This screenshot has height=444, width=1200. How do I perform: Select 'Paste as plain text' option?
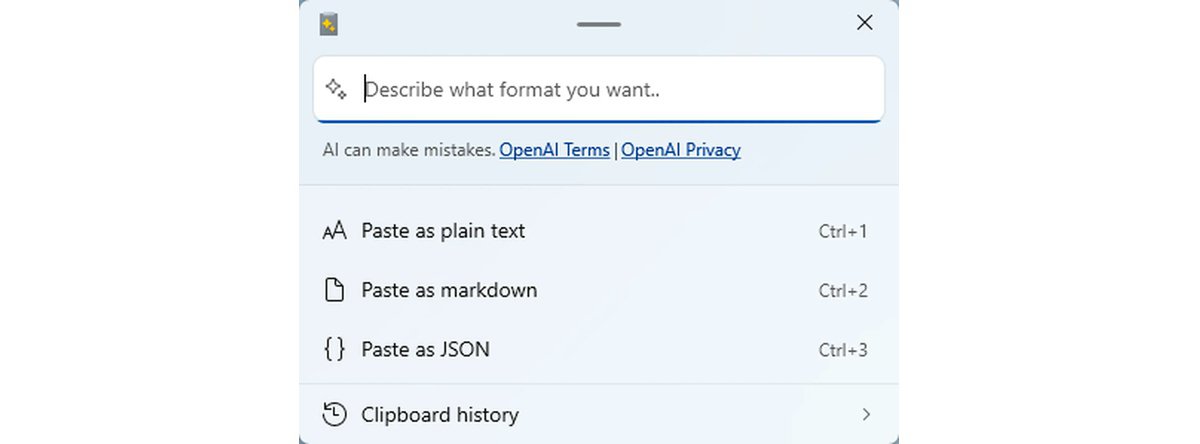pos(443,231)
